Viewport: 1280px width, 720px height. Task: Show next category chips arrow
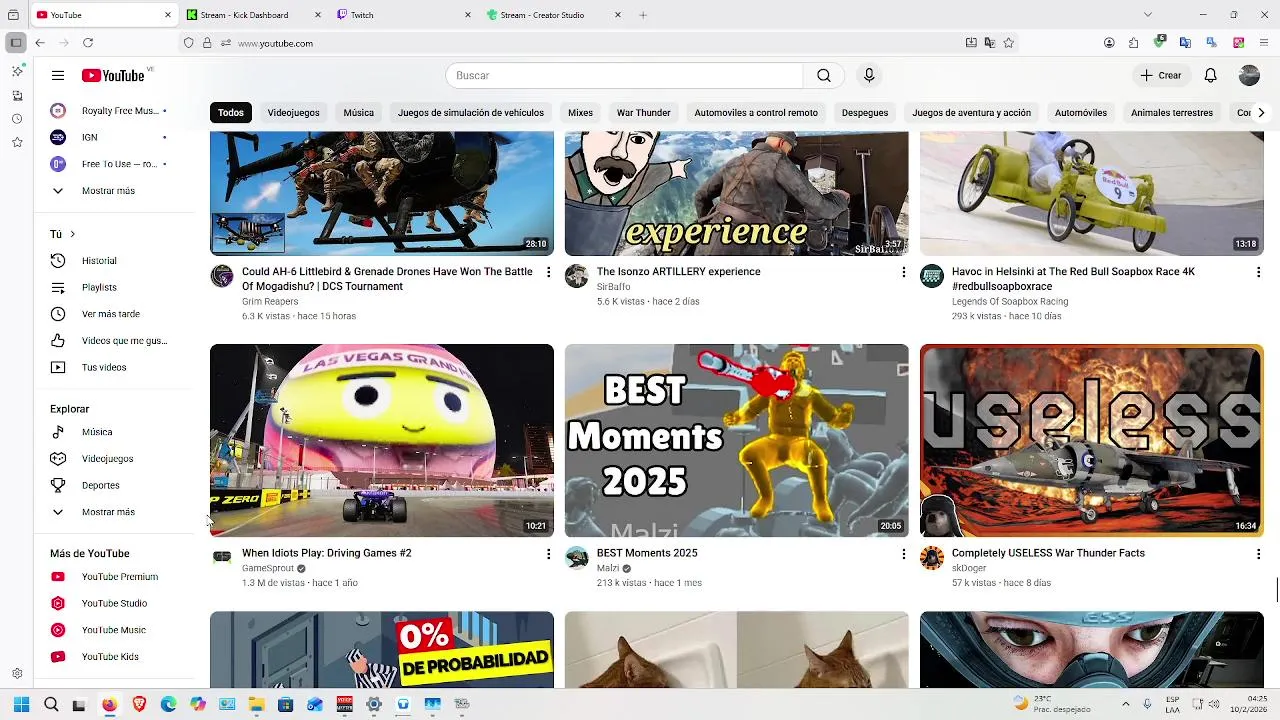click(x=1261, y=113)
